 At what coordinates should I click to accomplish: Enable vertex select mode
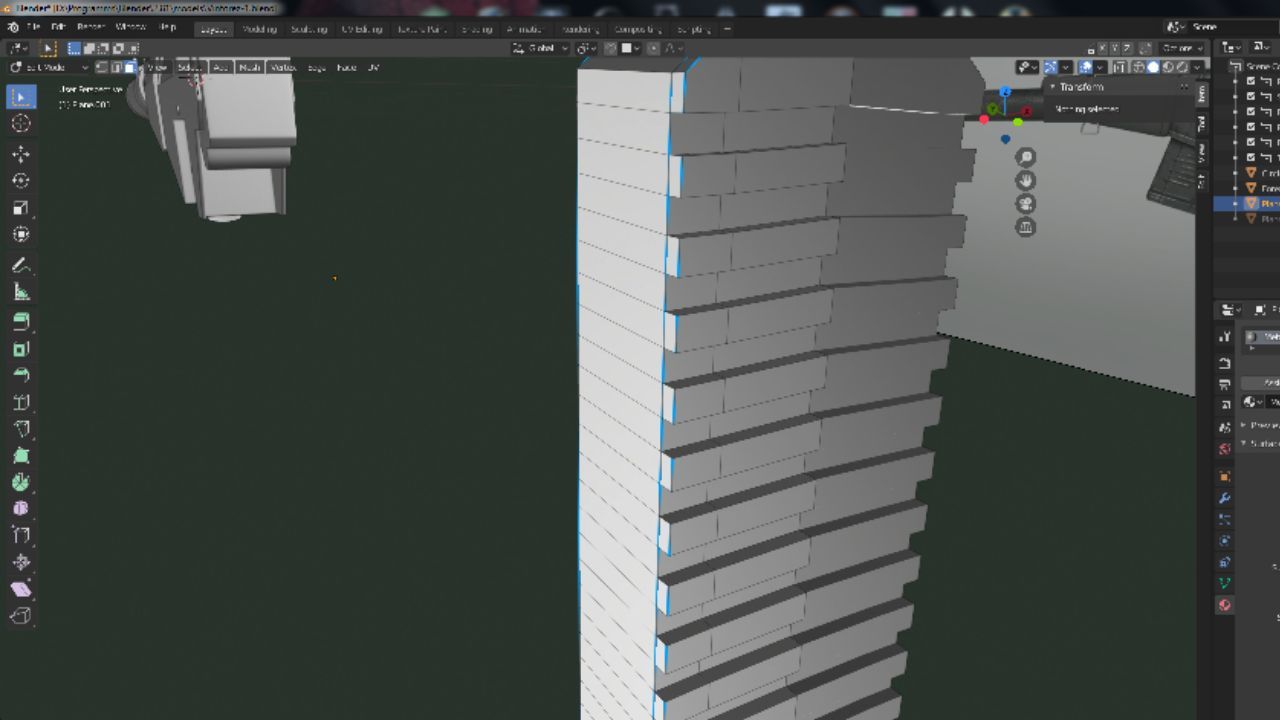tap(102, 67)
